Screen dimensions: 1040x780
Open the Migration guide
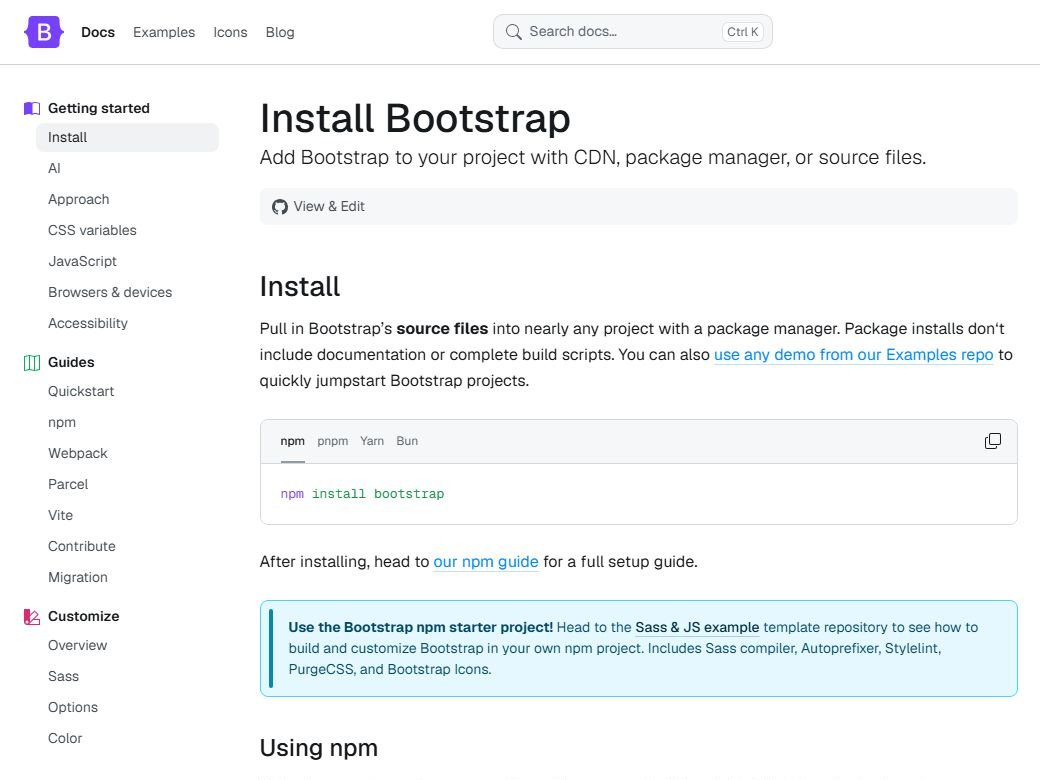78,577
